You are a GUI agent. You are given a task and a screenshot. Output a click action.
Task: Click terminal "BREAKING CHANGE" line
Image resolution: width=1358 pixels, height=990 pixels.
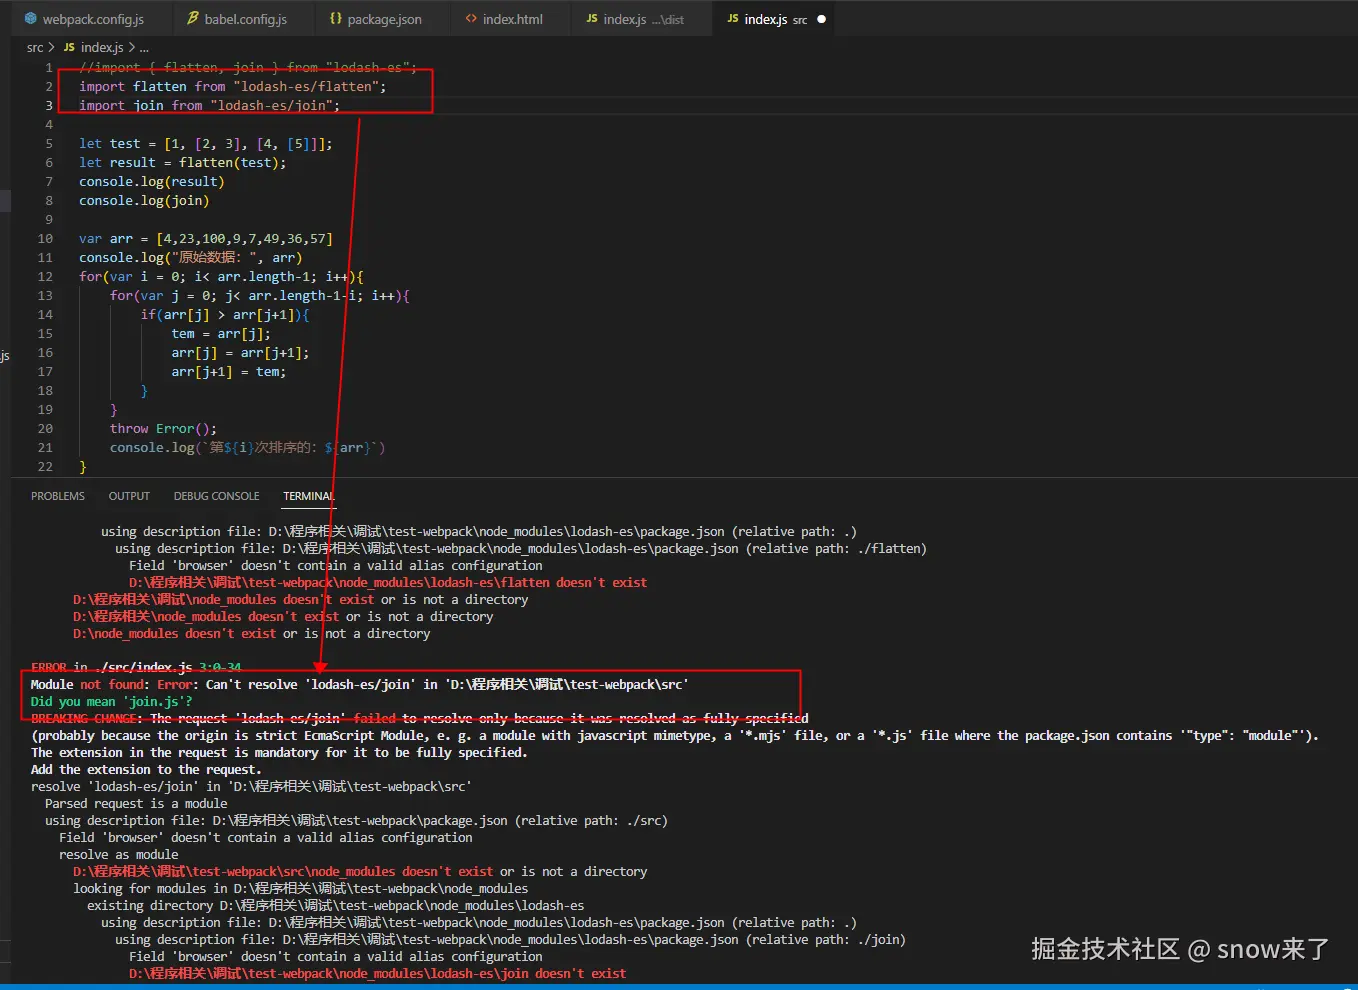(x=420, y=719)
